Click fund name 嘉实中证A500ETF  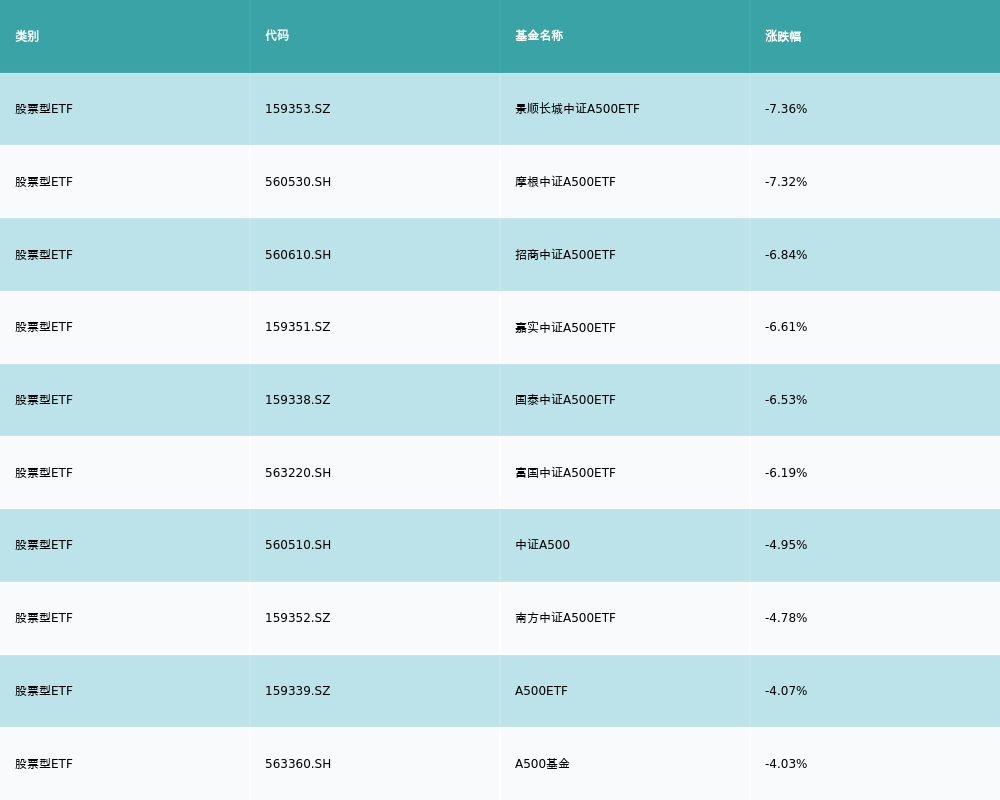[565, 327]
